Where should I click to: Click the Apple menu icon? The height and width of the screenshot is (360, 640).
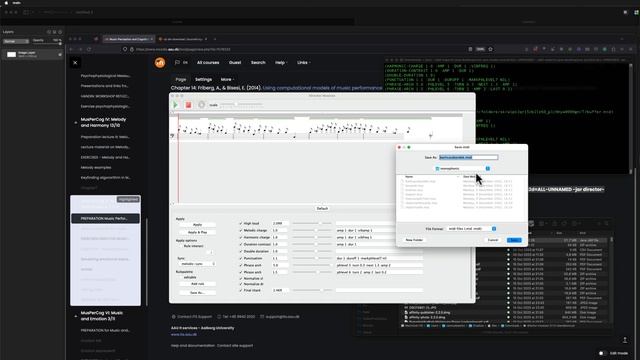click(6, 3)
